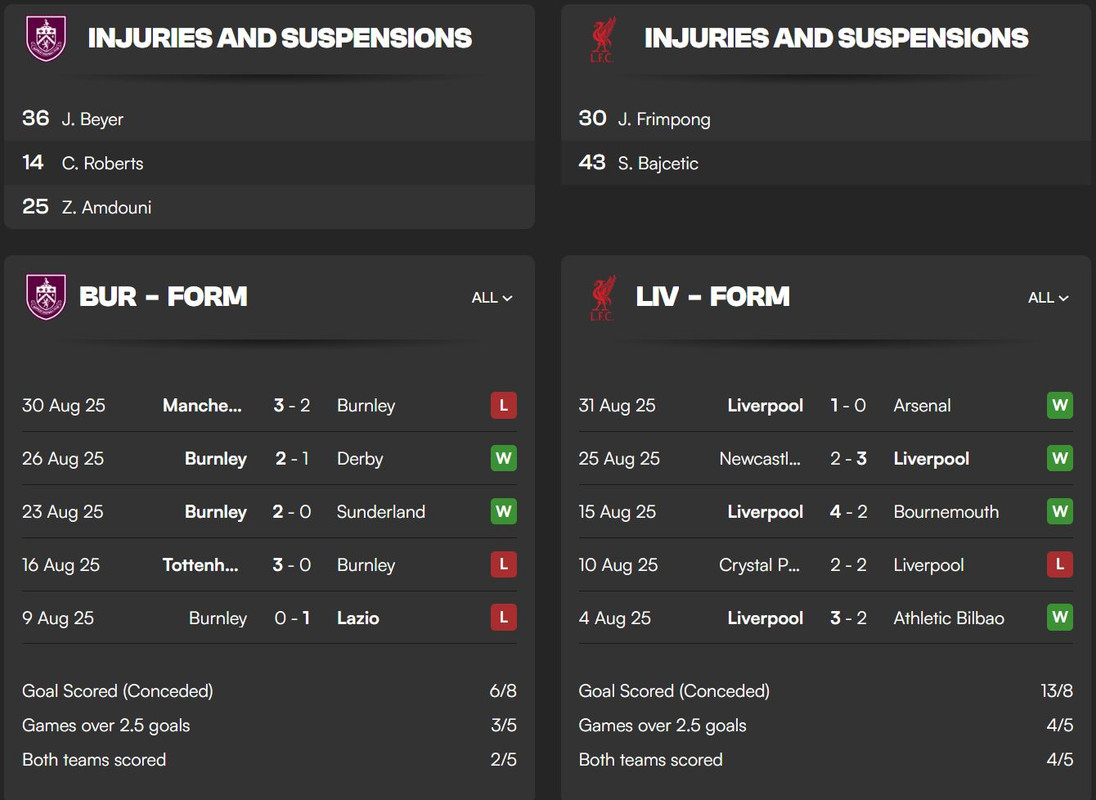Click the L badge for Crystal Palace match
This screenshot has width=1096, height=800.
1060,565
